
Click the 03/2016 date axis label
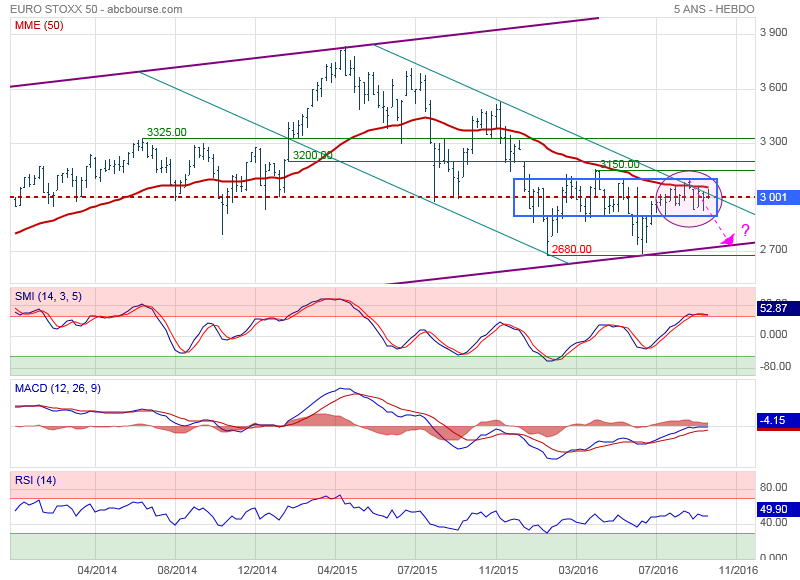[x=578, y=570]
